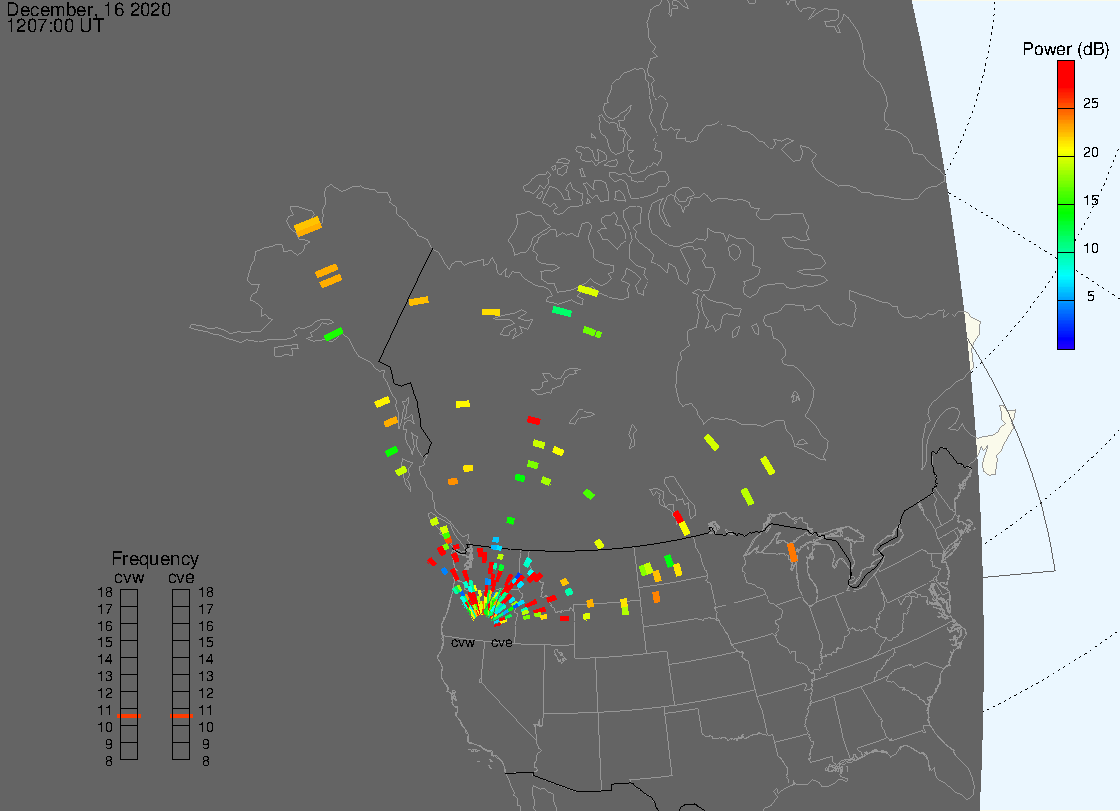Screen dimensions: 1120x811
Task: Click the 11 label left of cvw scale
Action: tap(105, 710)
